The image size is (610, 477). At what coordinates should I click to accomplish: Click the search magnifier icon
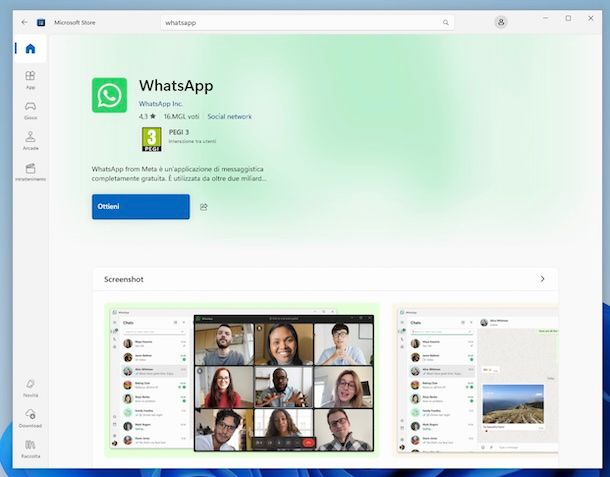(x=445, y=23)
